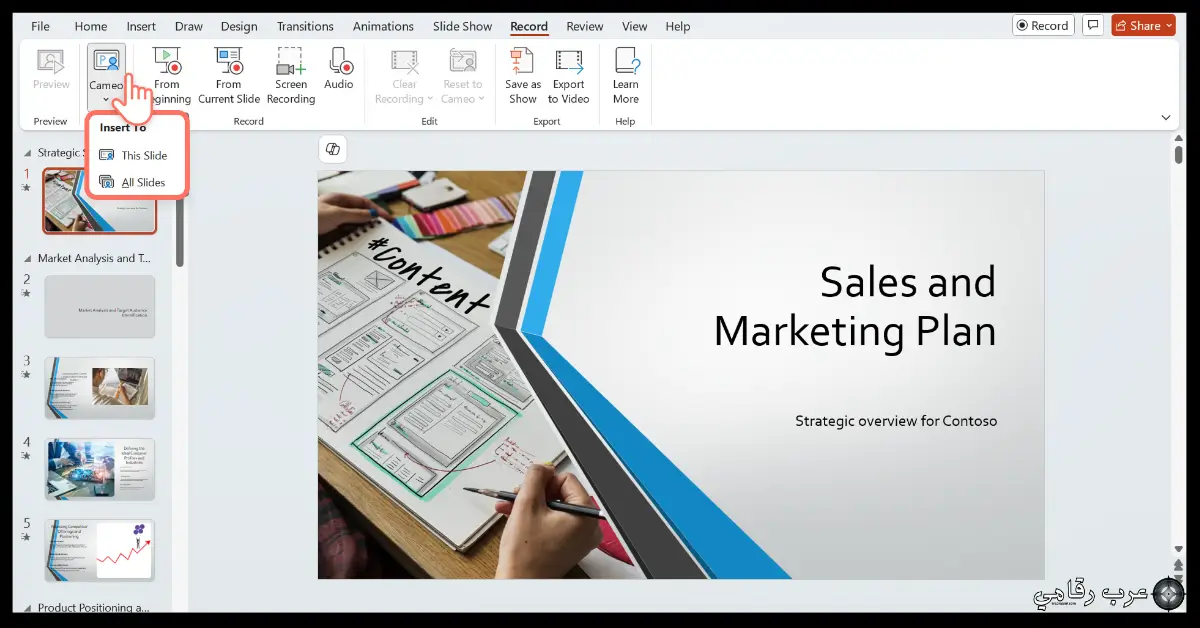Select slide 4 thumbnail
1200x628 pixels.
click(100, 469)
